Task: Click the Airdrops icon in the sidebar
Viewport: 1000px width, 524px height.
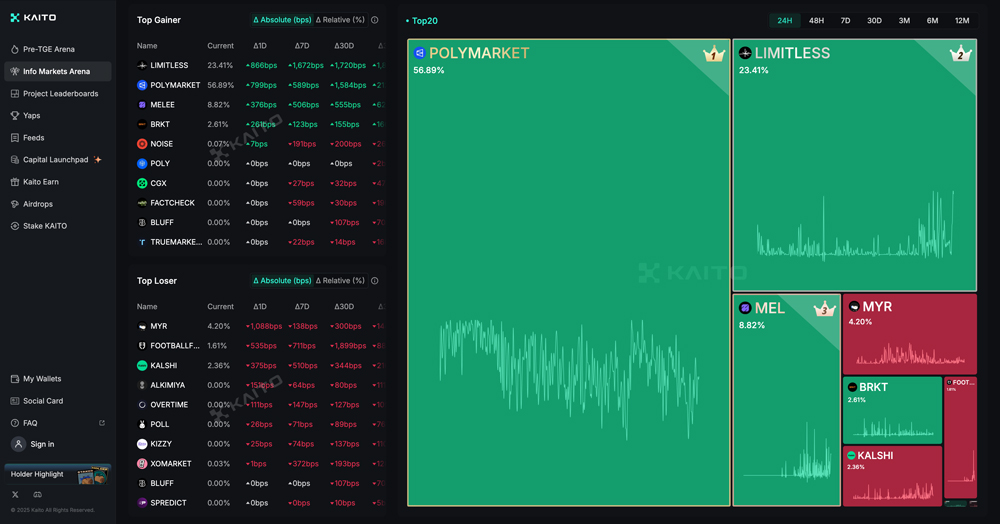Action: coord(14,204)
